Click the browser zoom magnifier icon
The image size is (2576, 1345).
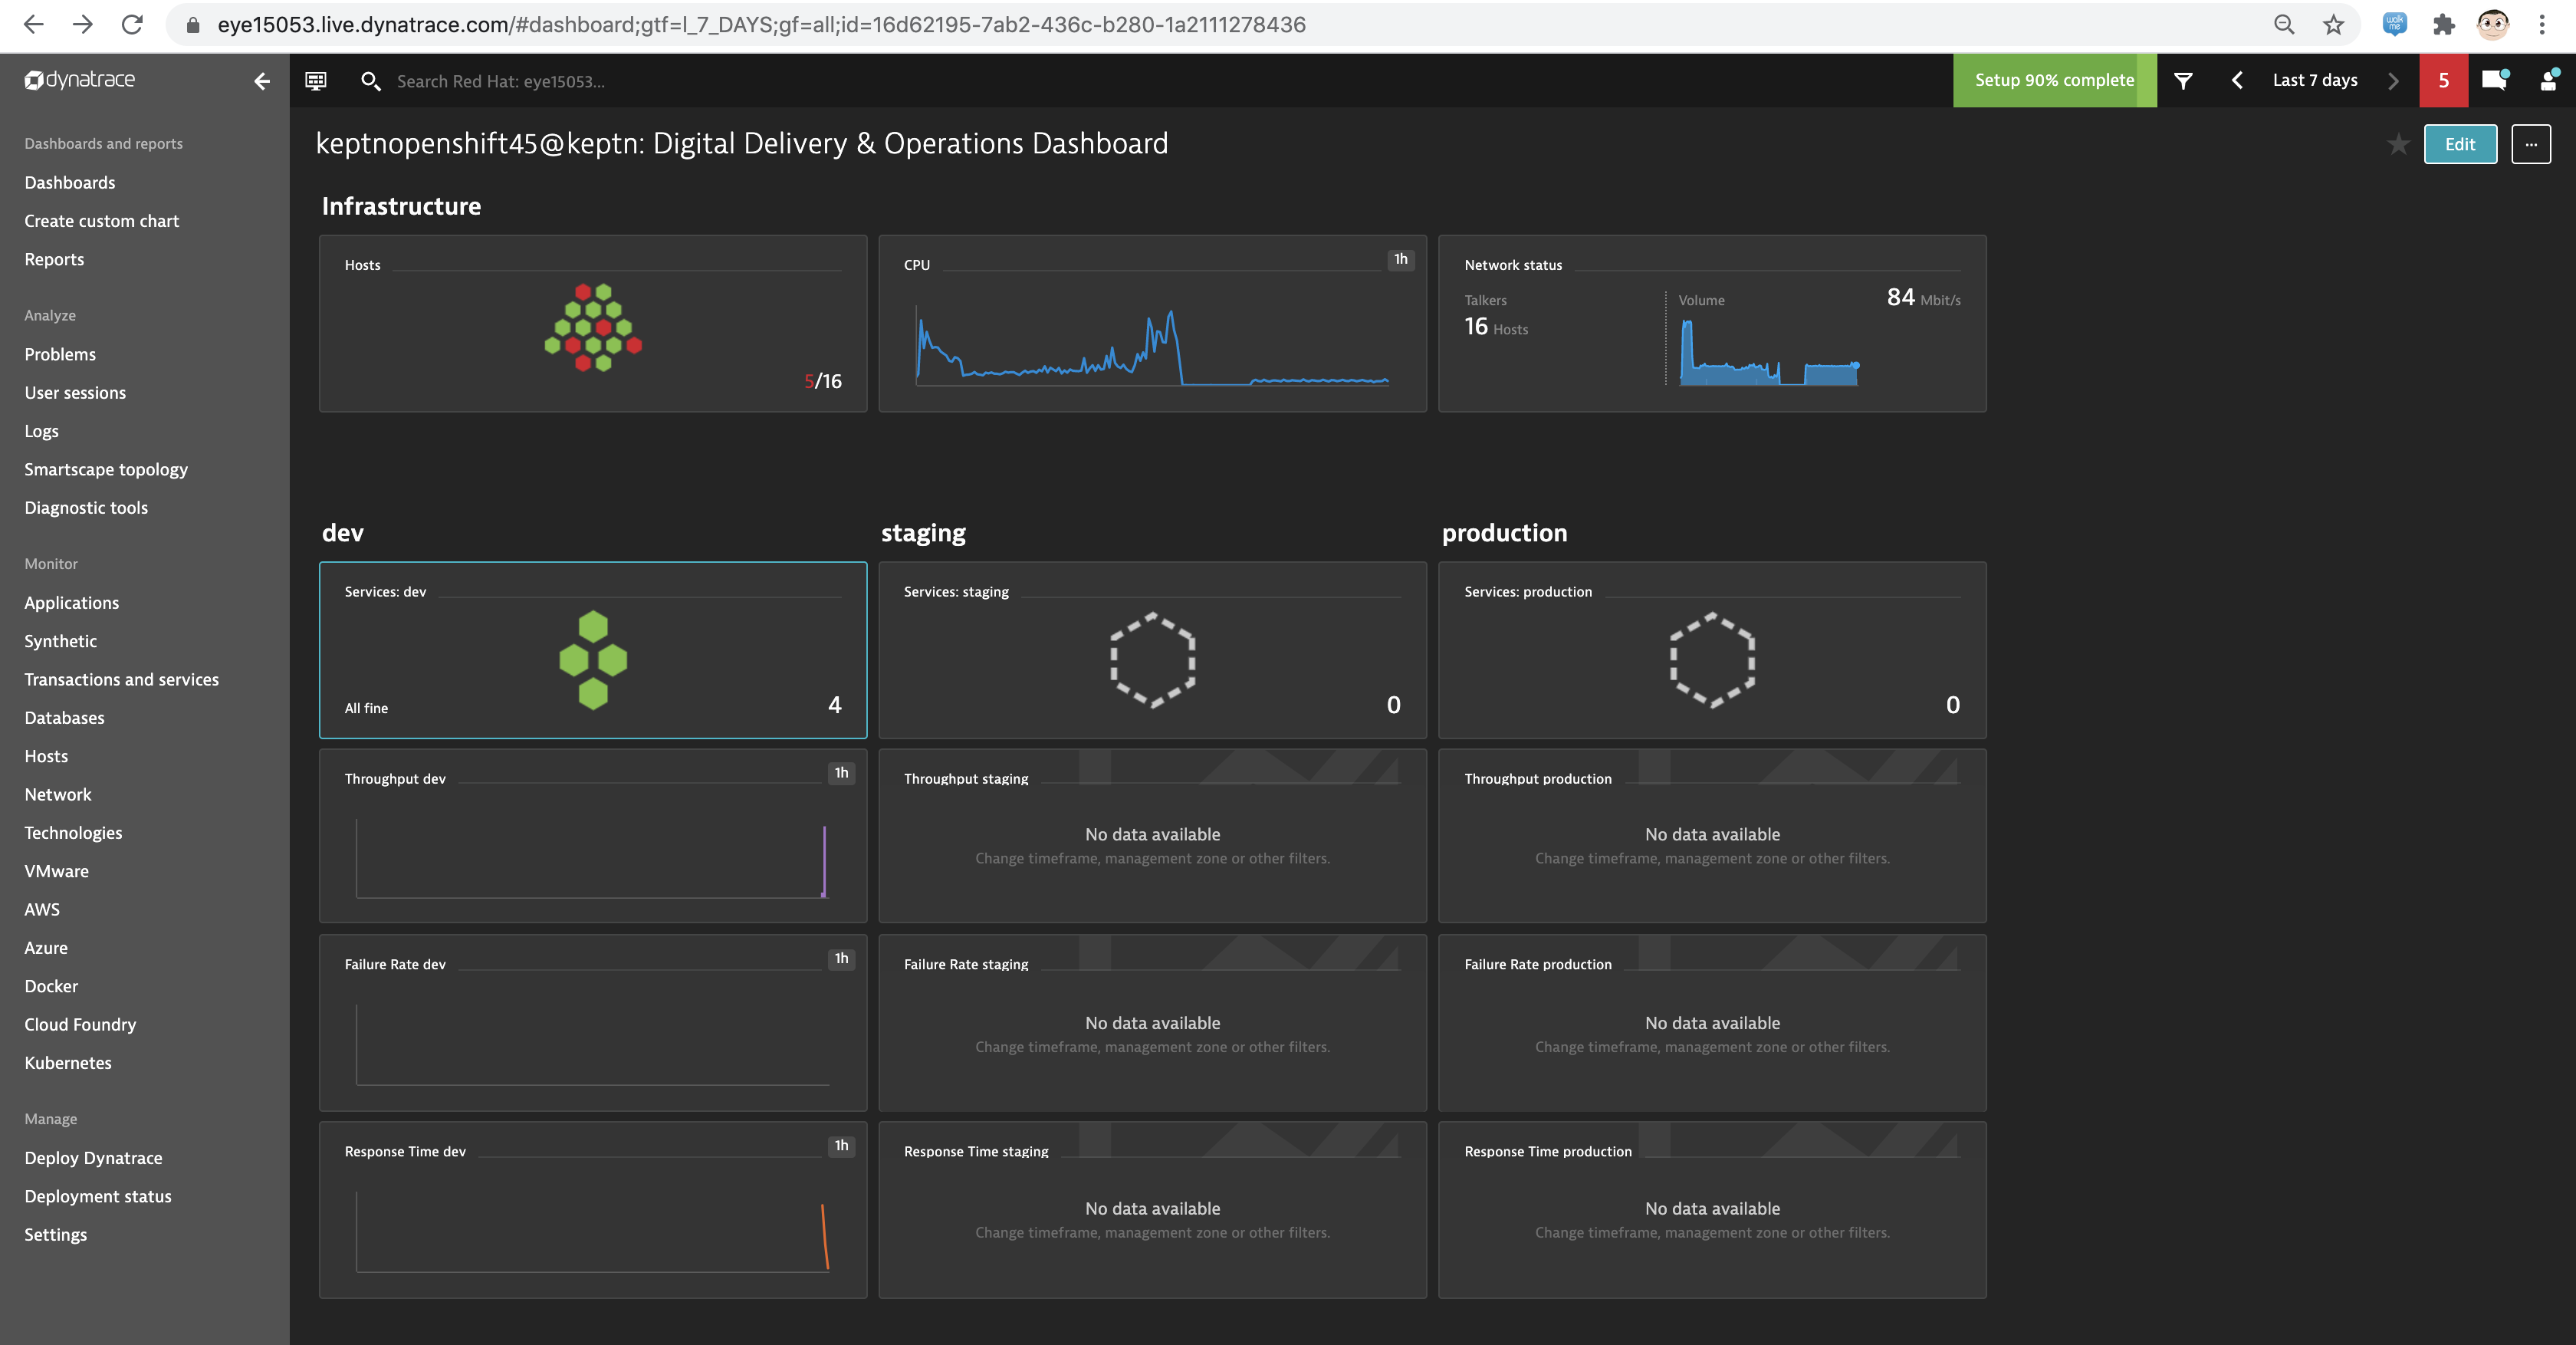2284,25
